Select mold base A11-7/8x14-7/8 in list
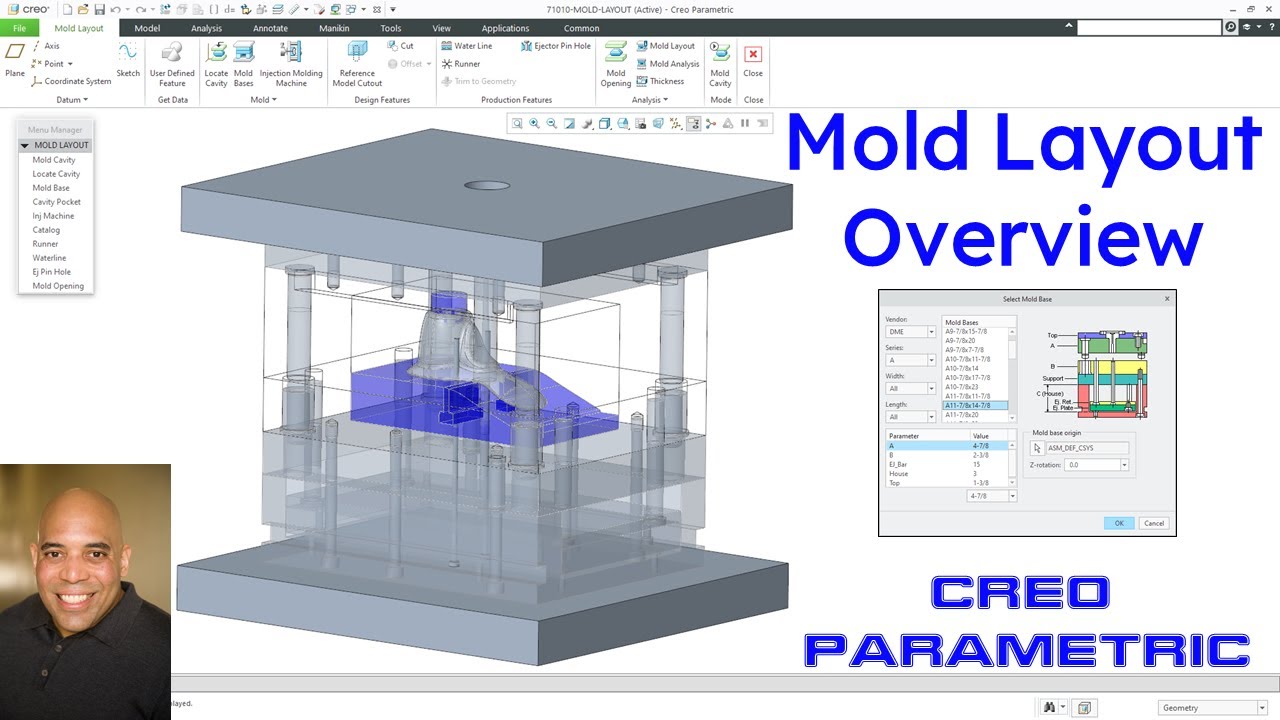Image resolution: width=1280 pixels, height=720 pixels. [975, 405]
